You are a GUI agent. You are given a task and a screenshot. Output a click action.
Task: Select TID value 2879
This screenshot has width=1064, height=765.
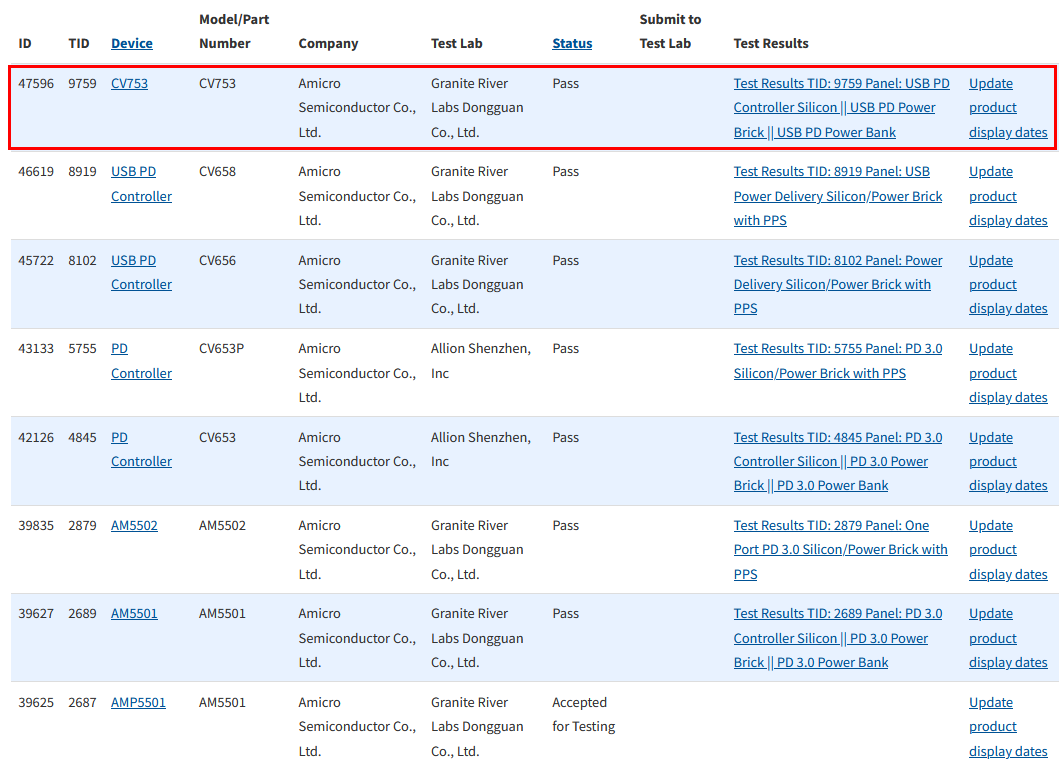click(x=82, y=525)
